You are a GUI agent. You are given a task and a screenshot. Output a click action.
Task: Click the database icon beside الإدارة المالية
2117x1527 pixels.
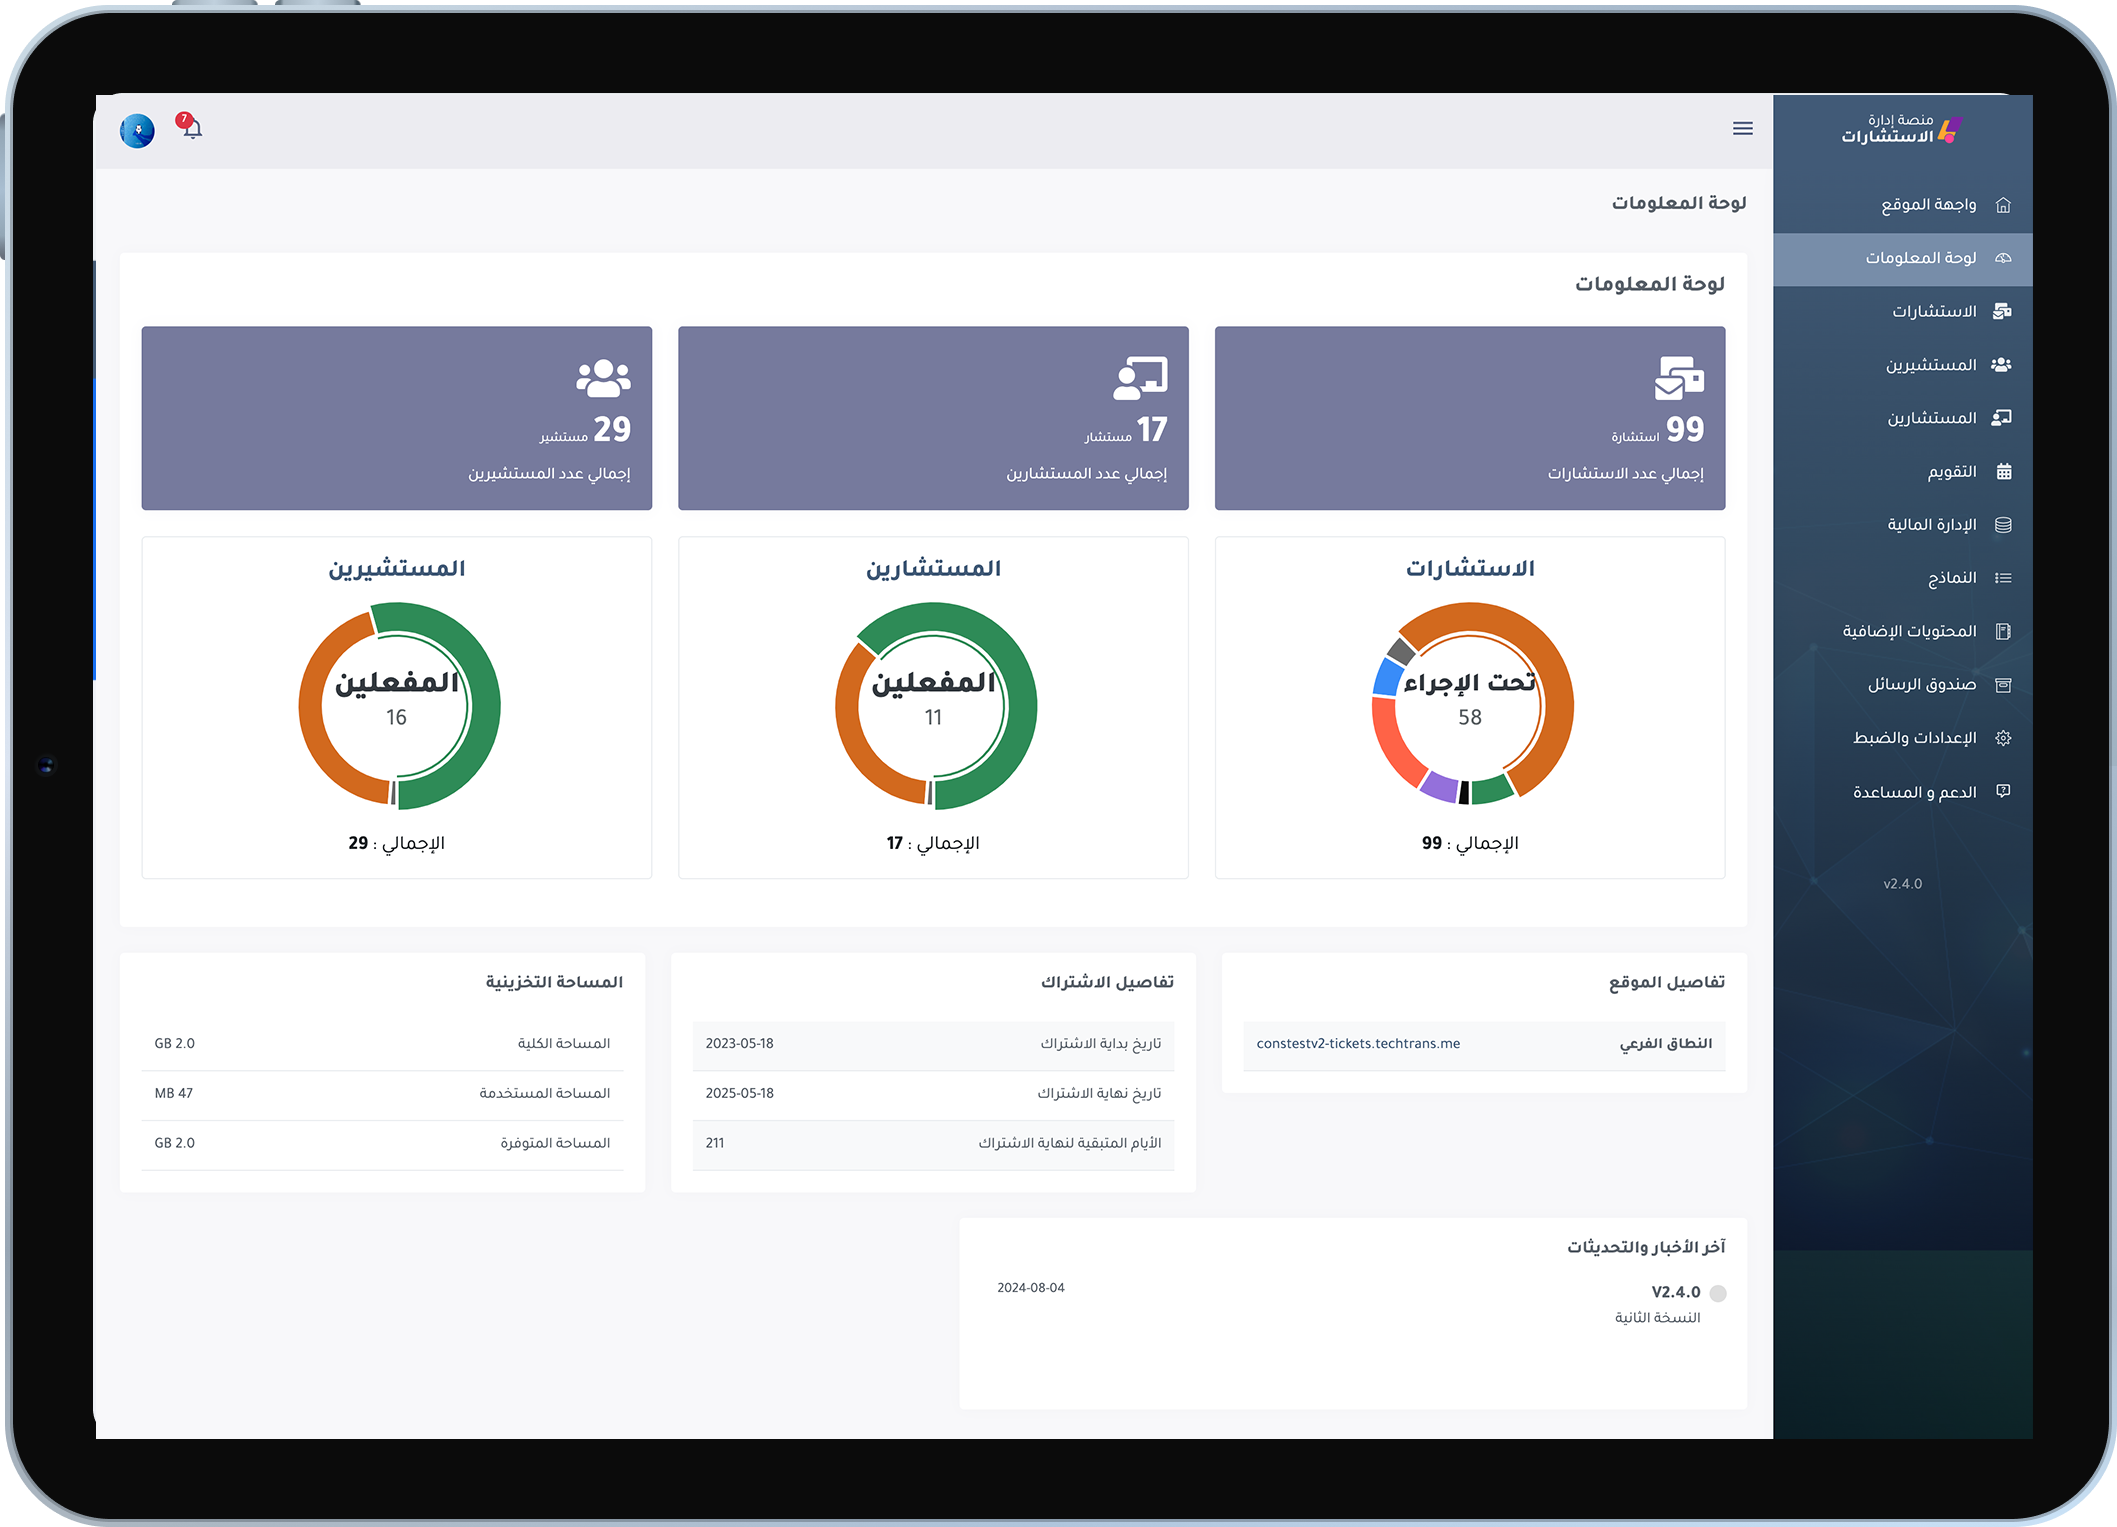pyautogui.click(x=2003, y=525)
